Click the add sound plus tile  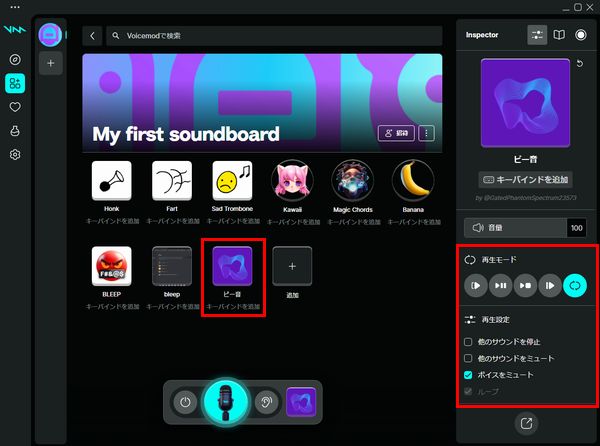pyautogui.click(x=292, y=266)
